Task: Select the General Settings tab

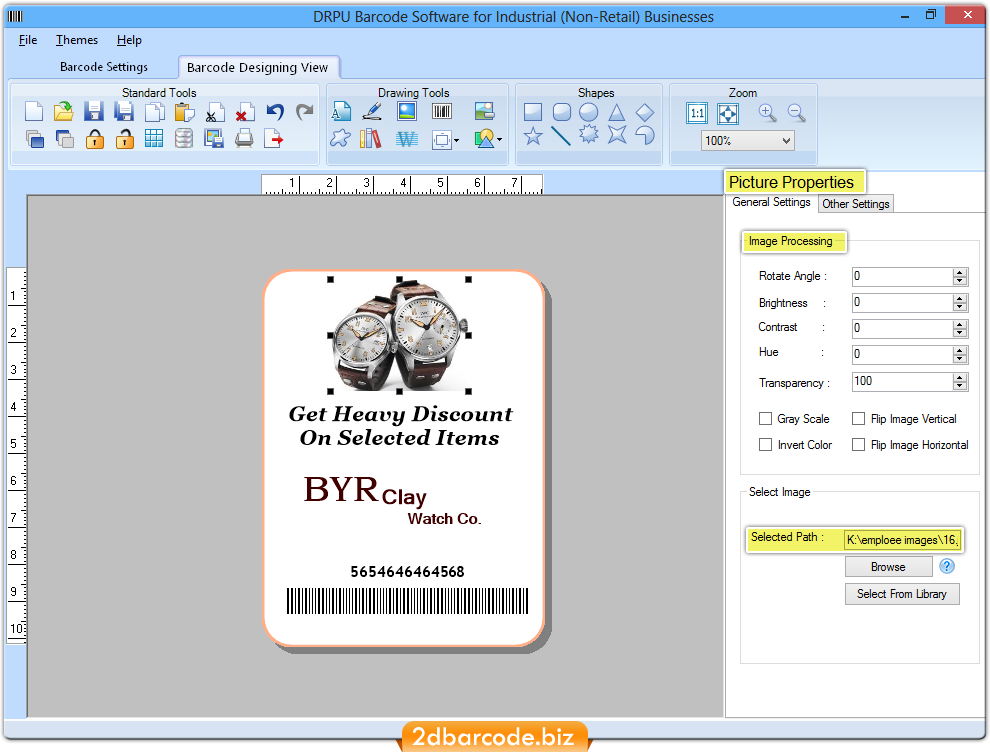Action: (771, 202)
